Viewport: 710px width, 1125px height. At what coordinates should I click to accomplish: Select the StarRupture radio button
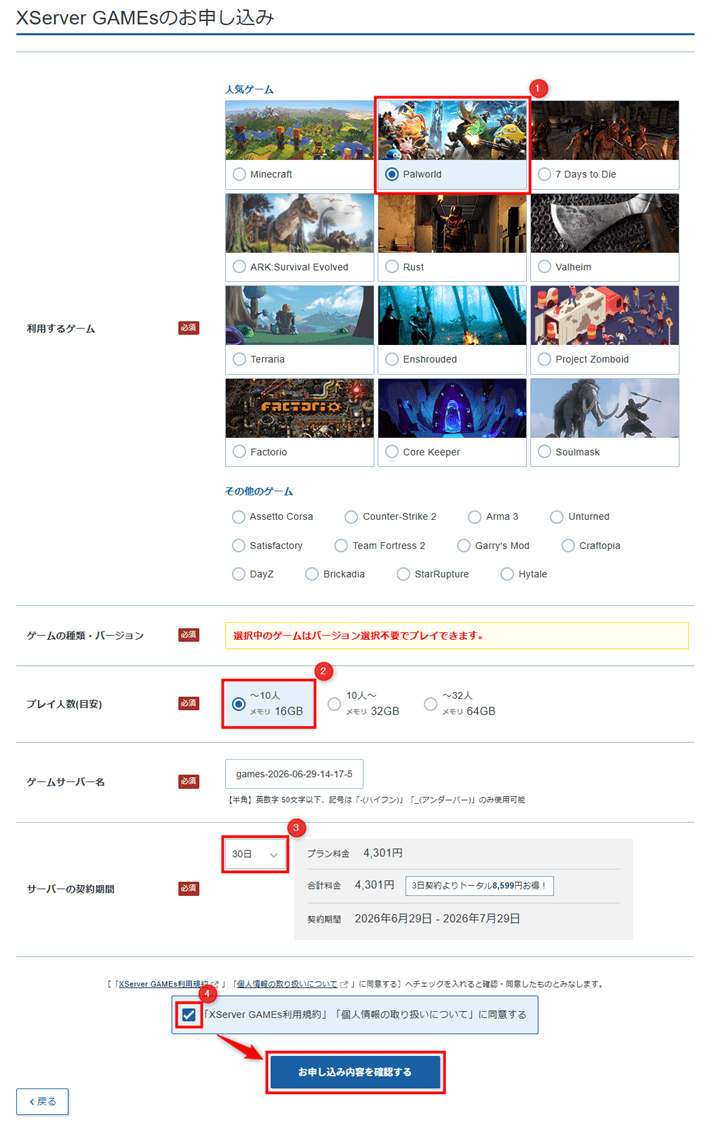(x=404, y=574)
